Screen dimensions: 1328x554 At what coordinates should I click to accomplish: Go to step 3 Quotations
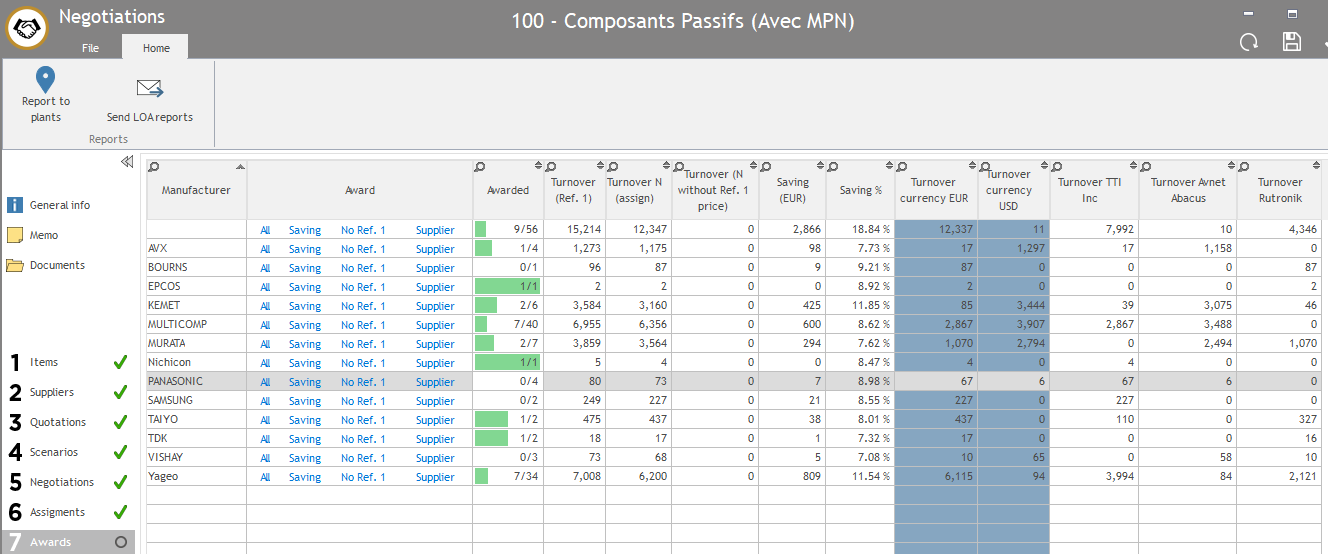tap(57, 422)
